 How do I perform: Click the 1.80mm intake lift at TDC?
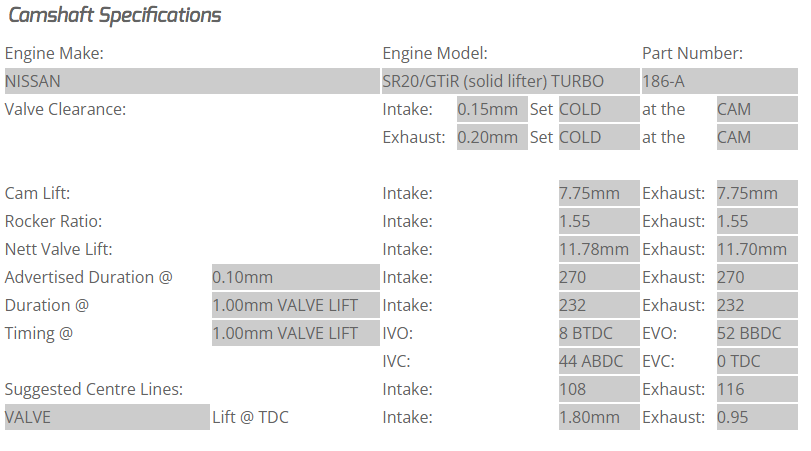(x=598, y=417)
